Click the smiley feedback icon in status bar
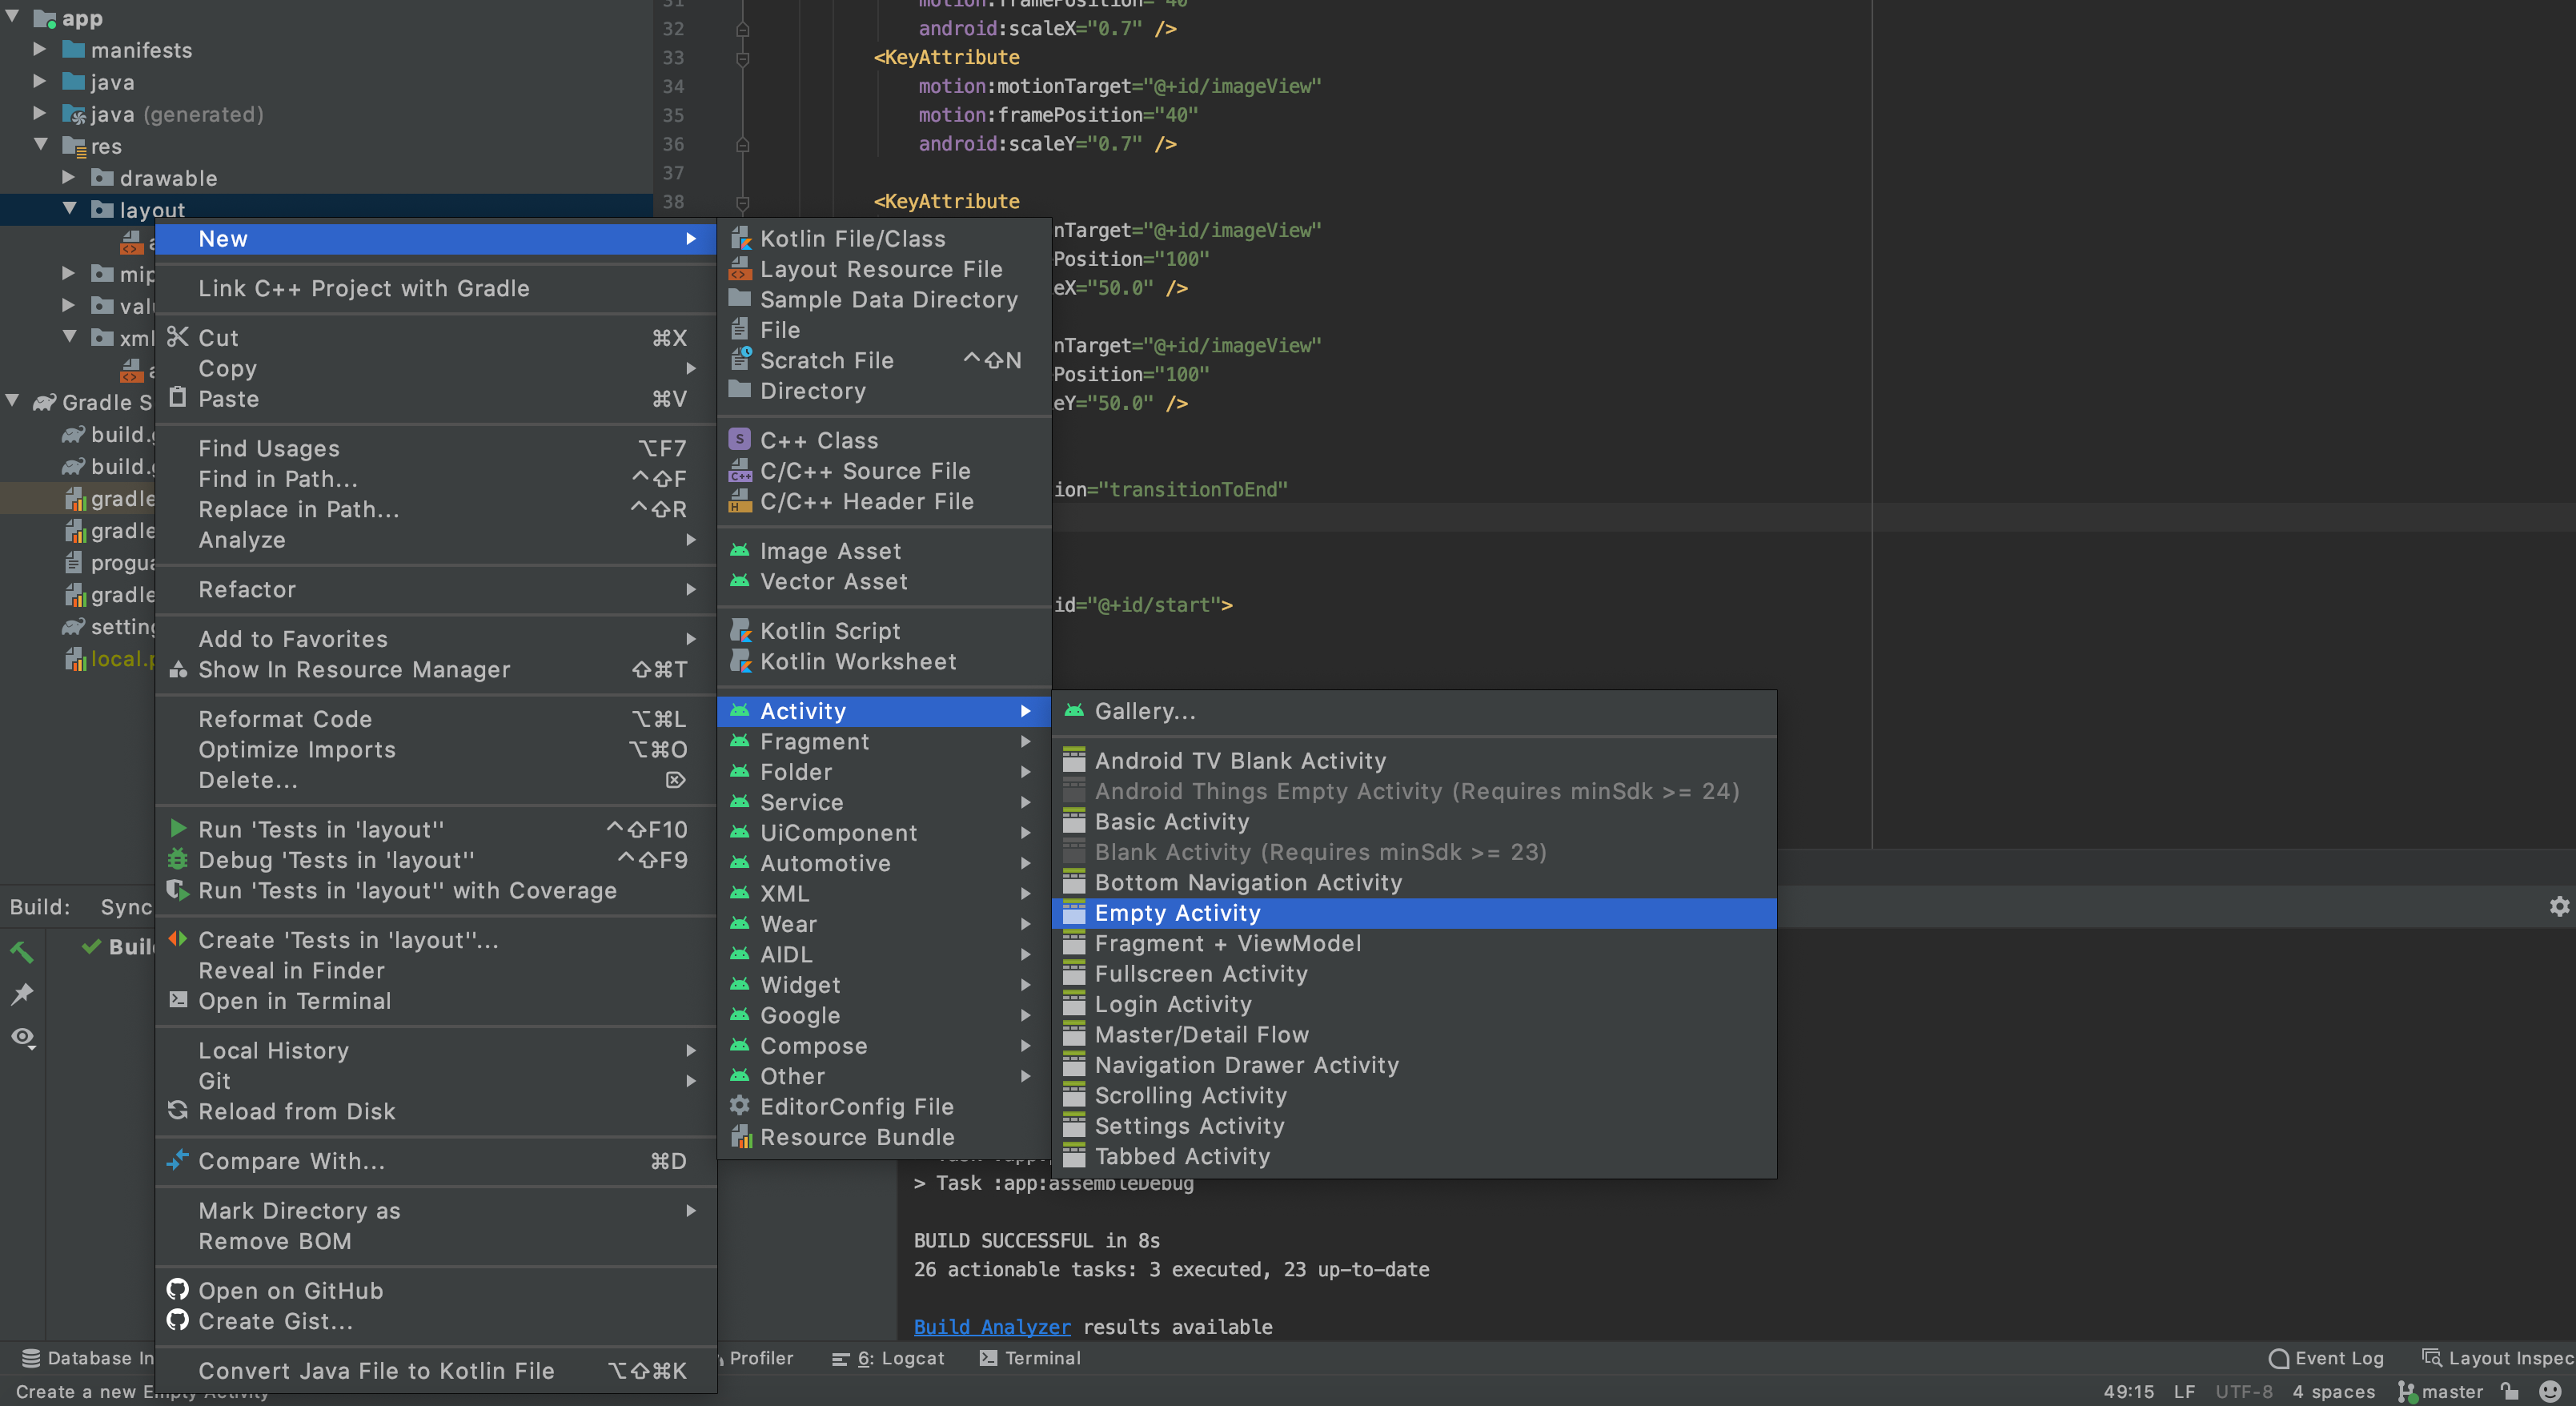 [x=2550, y=1391]
